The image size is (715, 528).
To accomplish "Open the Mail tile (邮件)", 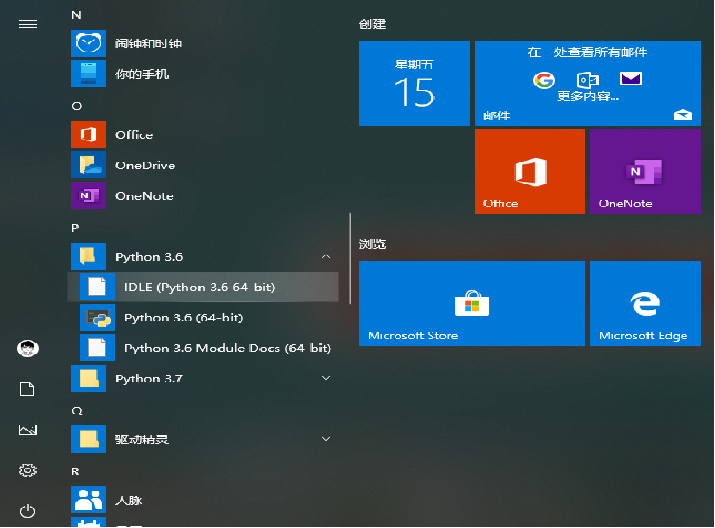I will click(588, 83).
